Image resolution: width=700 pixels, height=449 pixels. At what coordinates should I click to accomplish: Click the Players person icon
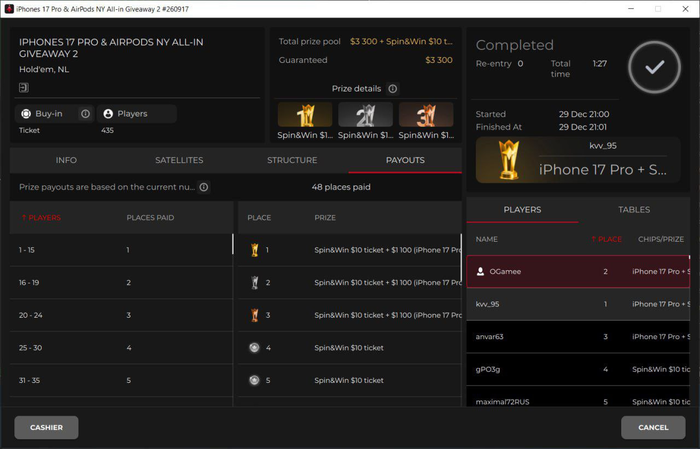point(108,114)
